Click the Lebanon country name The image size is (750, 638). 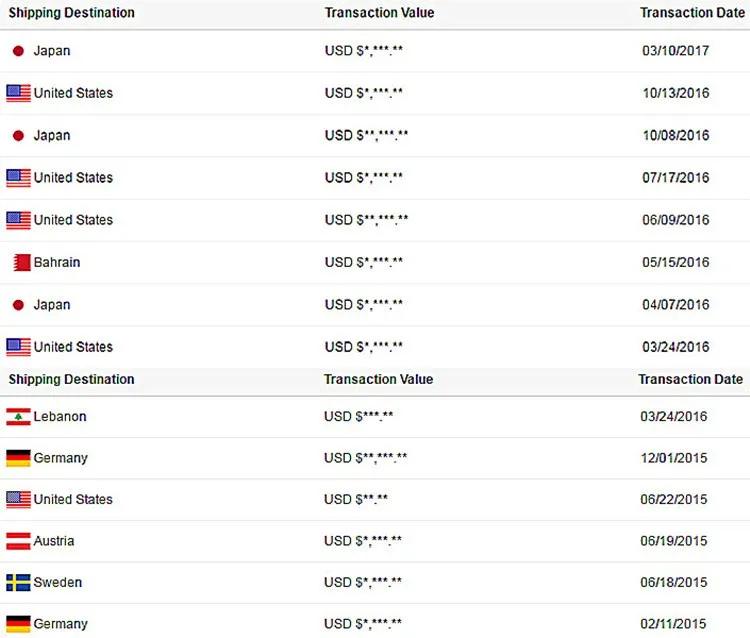[x=60, y=416]
